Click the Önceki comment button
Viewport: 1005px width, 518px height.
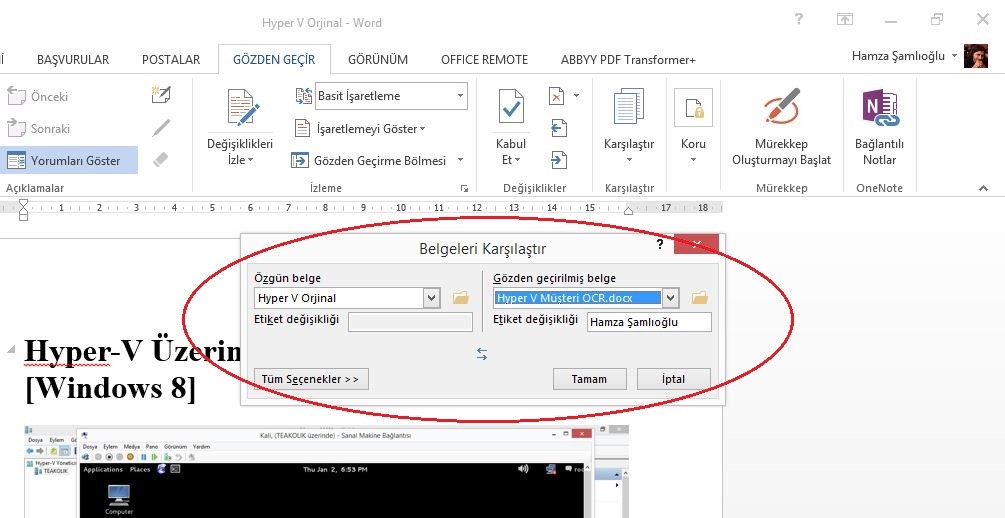[x=37, y=97]
